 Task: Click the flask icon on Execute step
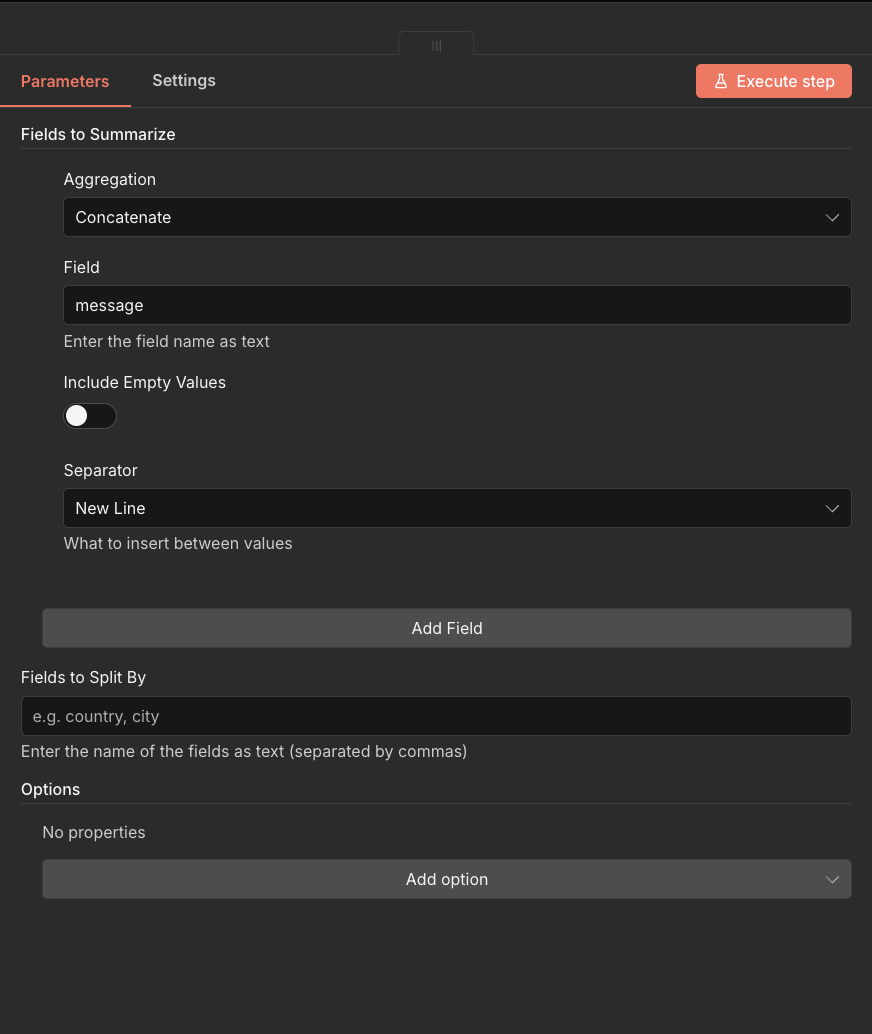click(x=722, y=81)
